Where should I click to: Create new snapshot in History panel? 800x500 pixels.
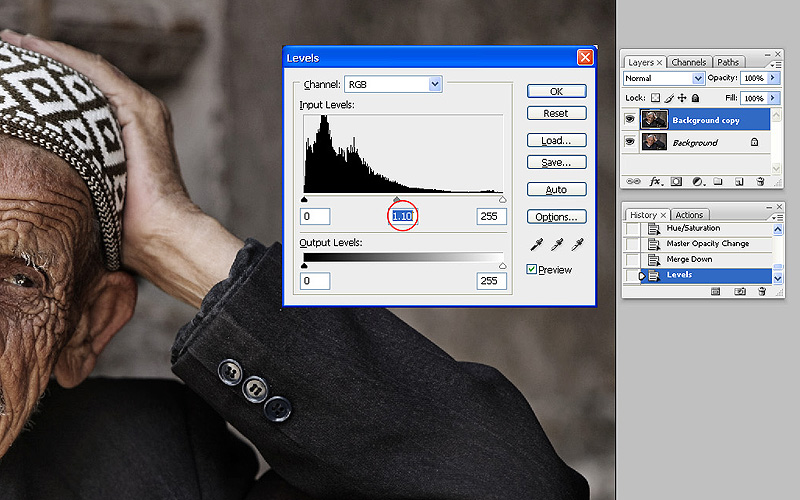(x=740, y=292)
